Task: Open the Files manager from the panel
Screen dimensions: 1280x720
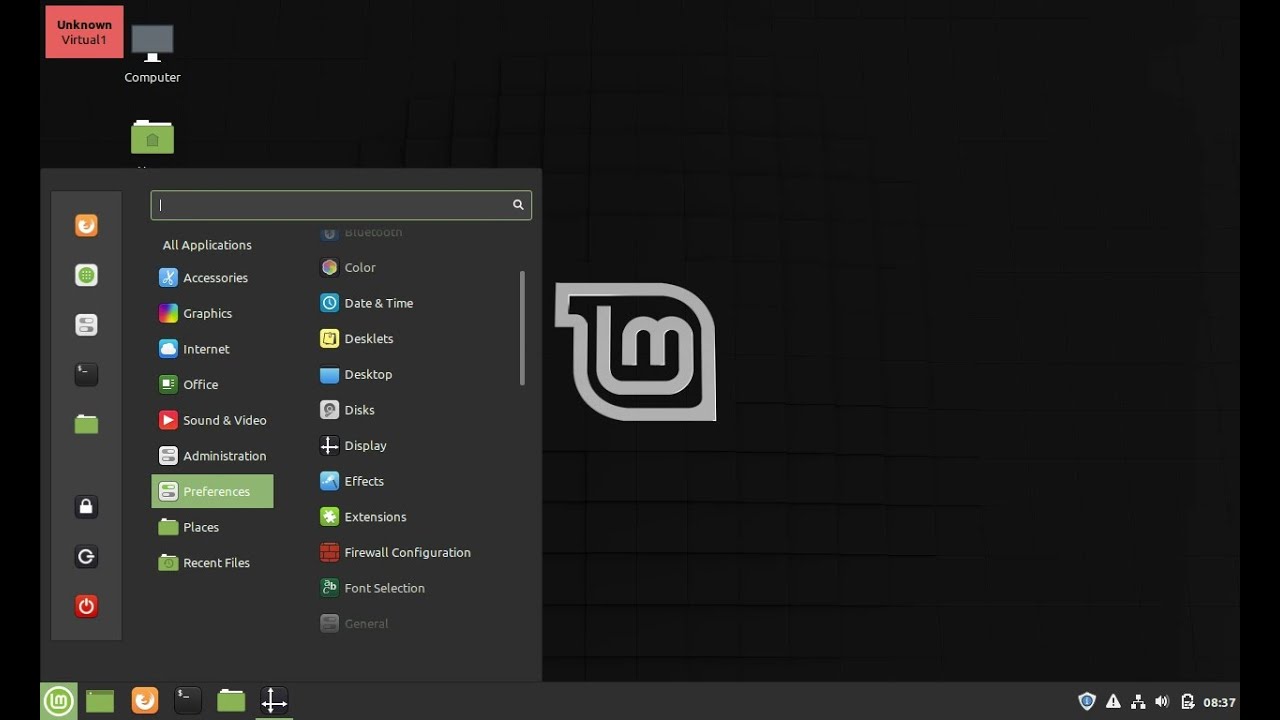Action: [x=231, y=701]
